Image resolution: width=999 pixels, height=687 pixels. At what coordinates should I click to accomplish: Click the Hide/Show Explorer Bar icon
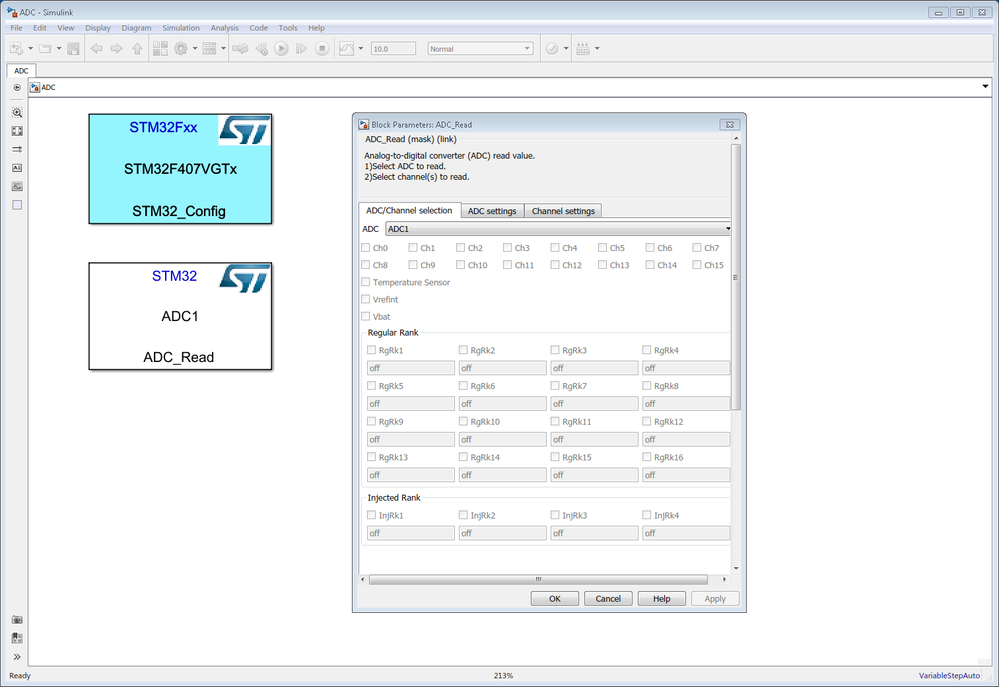click(x=17, y=87)
